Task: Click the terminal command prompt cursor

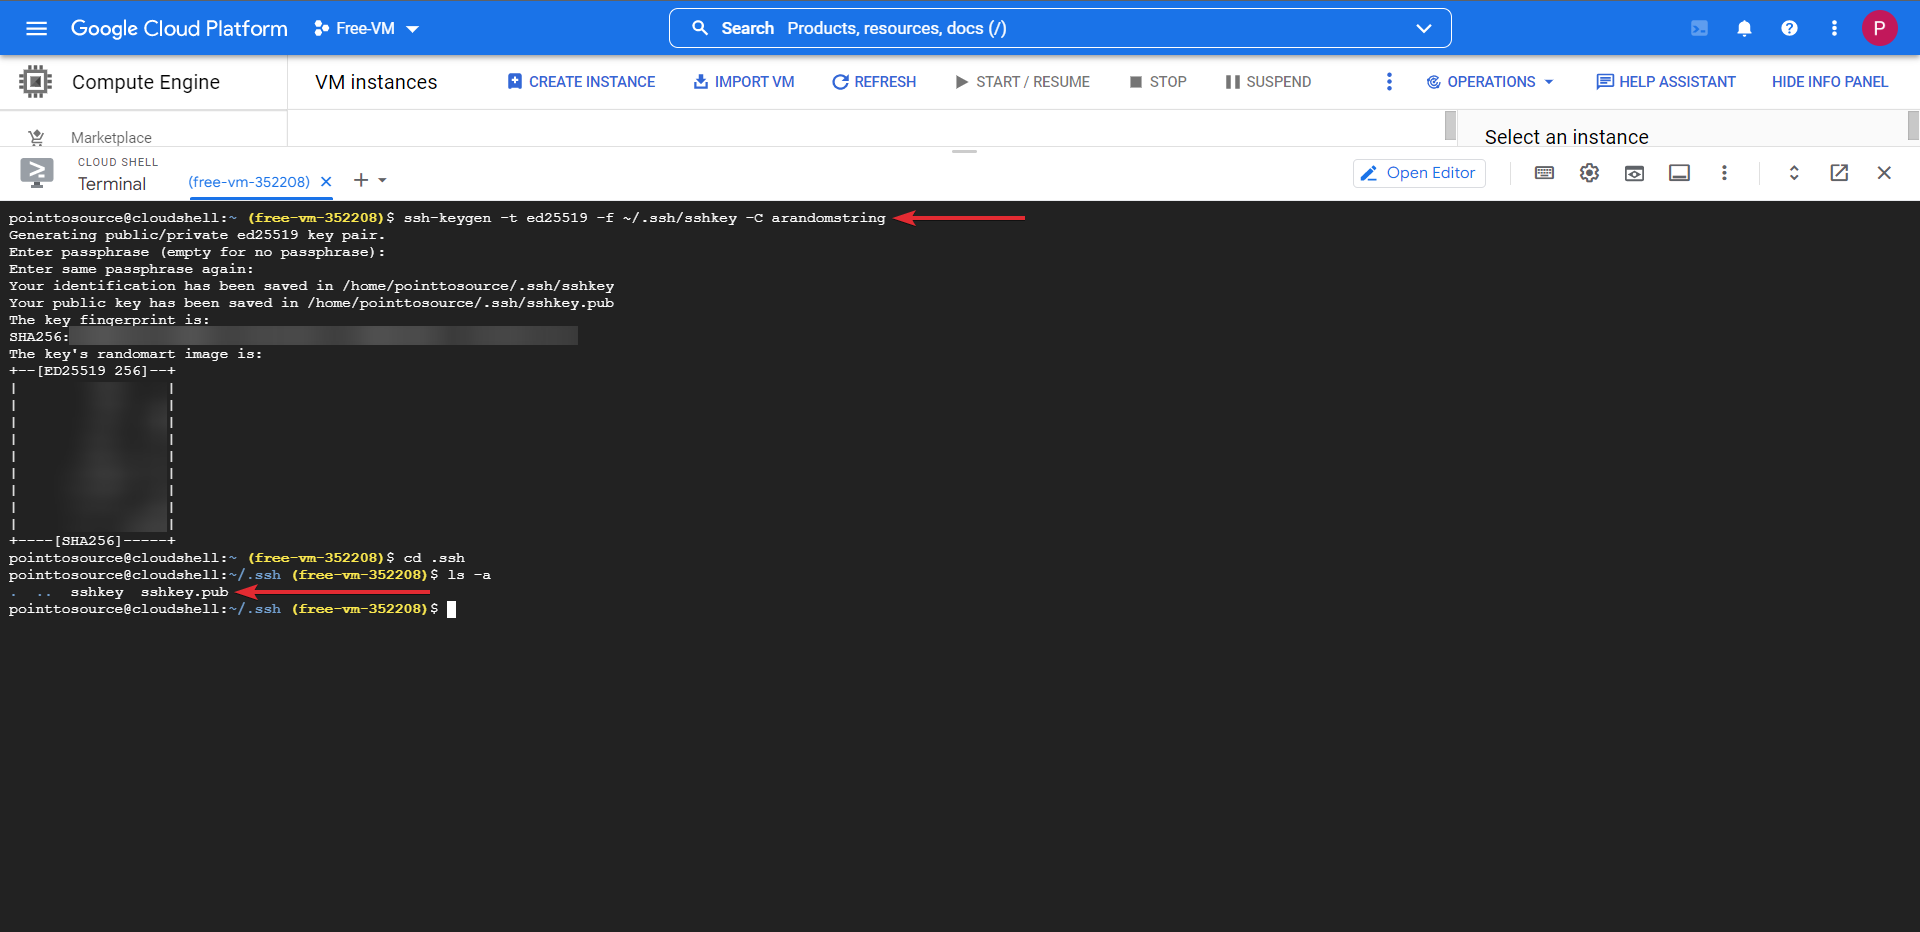Action: (x=451, y=609)
